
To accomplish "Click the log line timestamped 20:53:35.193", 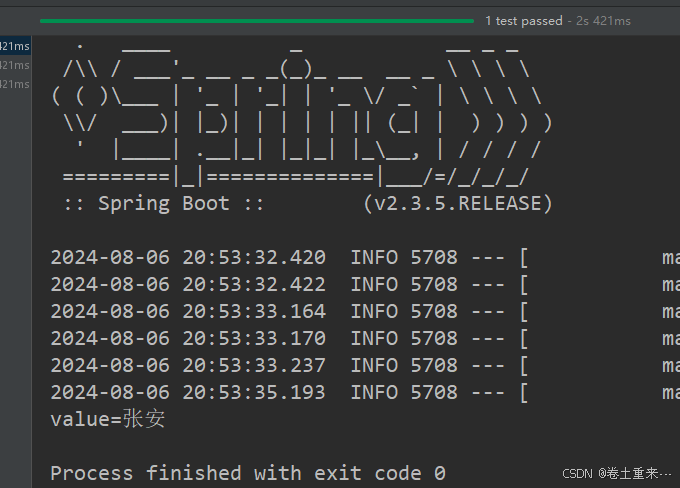I will (x=365, y=392).
